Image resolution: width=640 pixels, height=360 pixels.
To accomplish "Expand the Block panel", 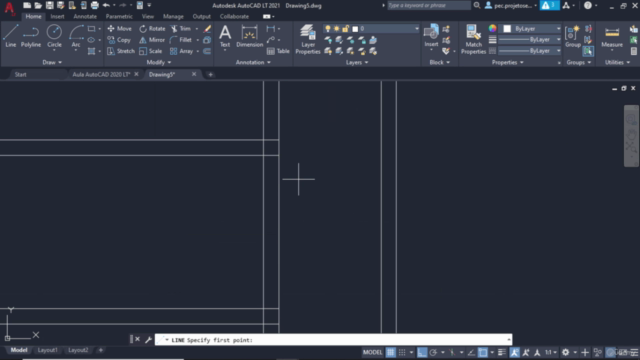I will point(440,62).
